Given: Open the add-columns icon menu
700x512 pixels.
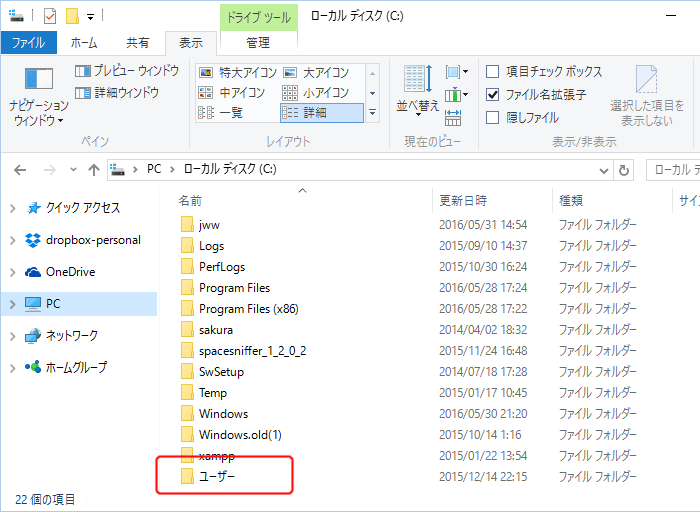Looking at the screenshot, I should coord(456,95).
